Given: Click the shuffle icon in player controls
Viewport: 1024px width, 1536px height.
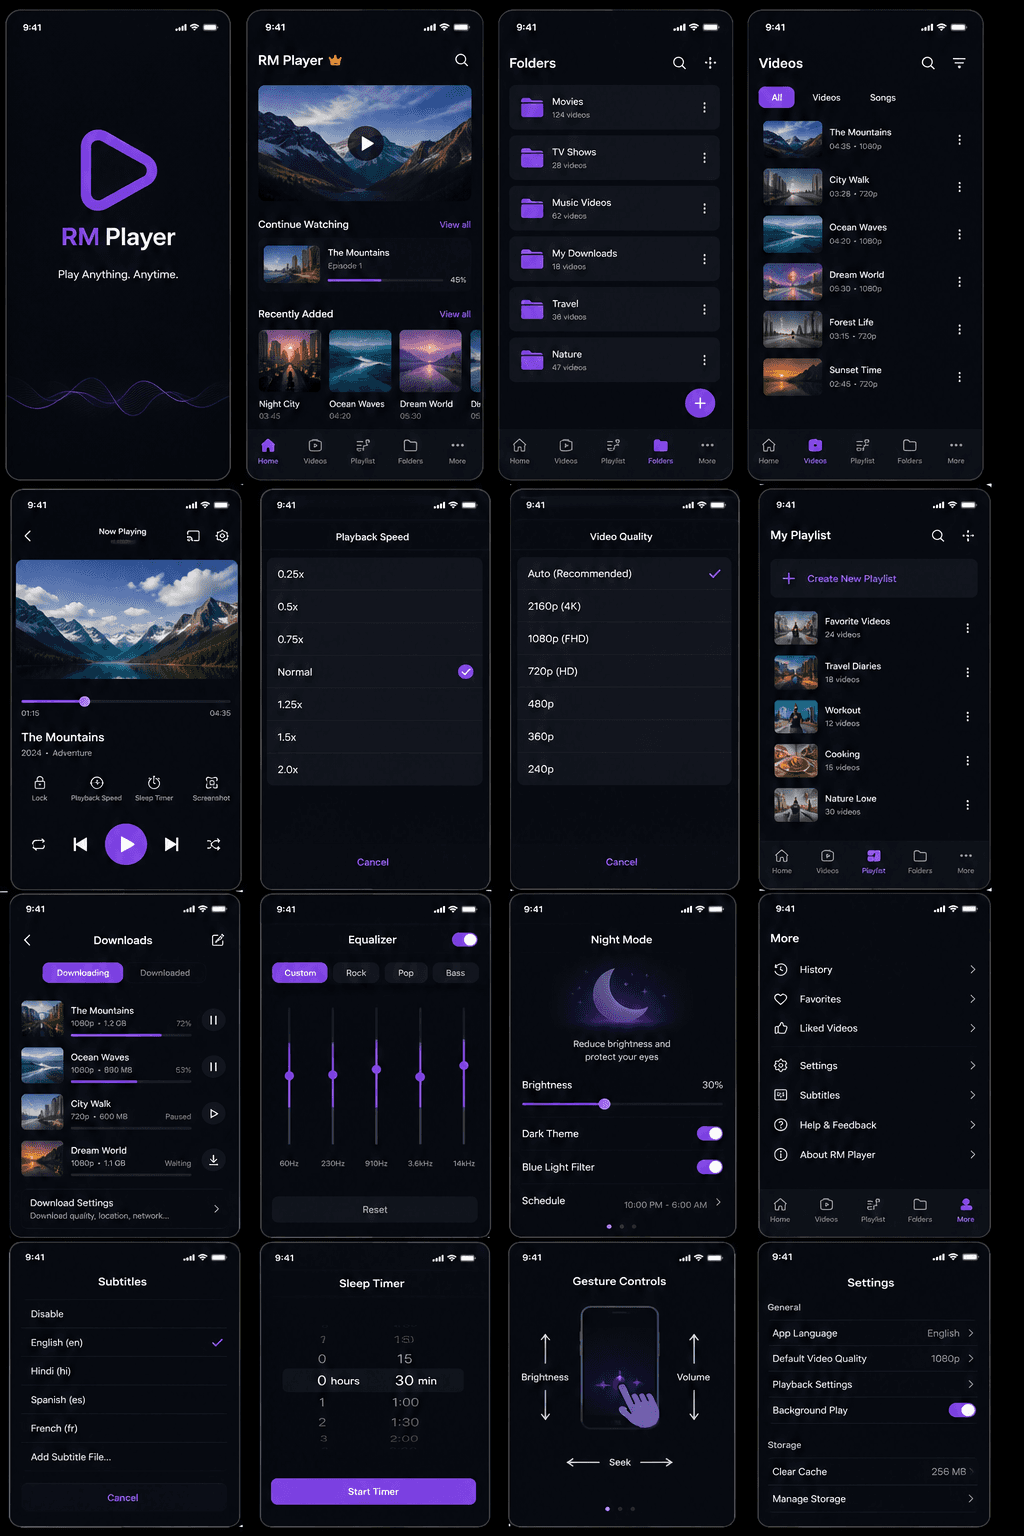Looking at the screenshot, I should pyautogui.click(x=214, y=844).
